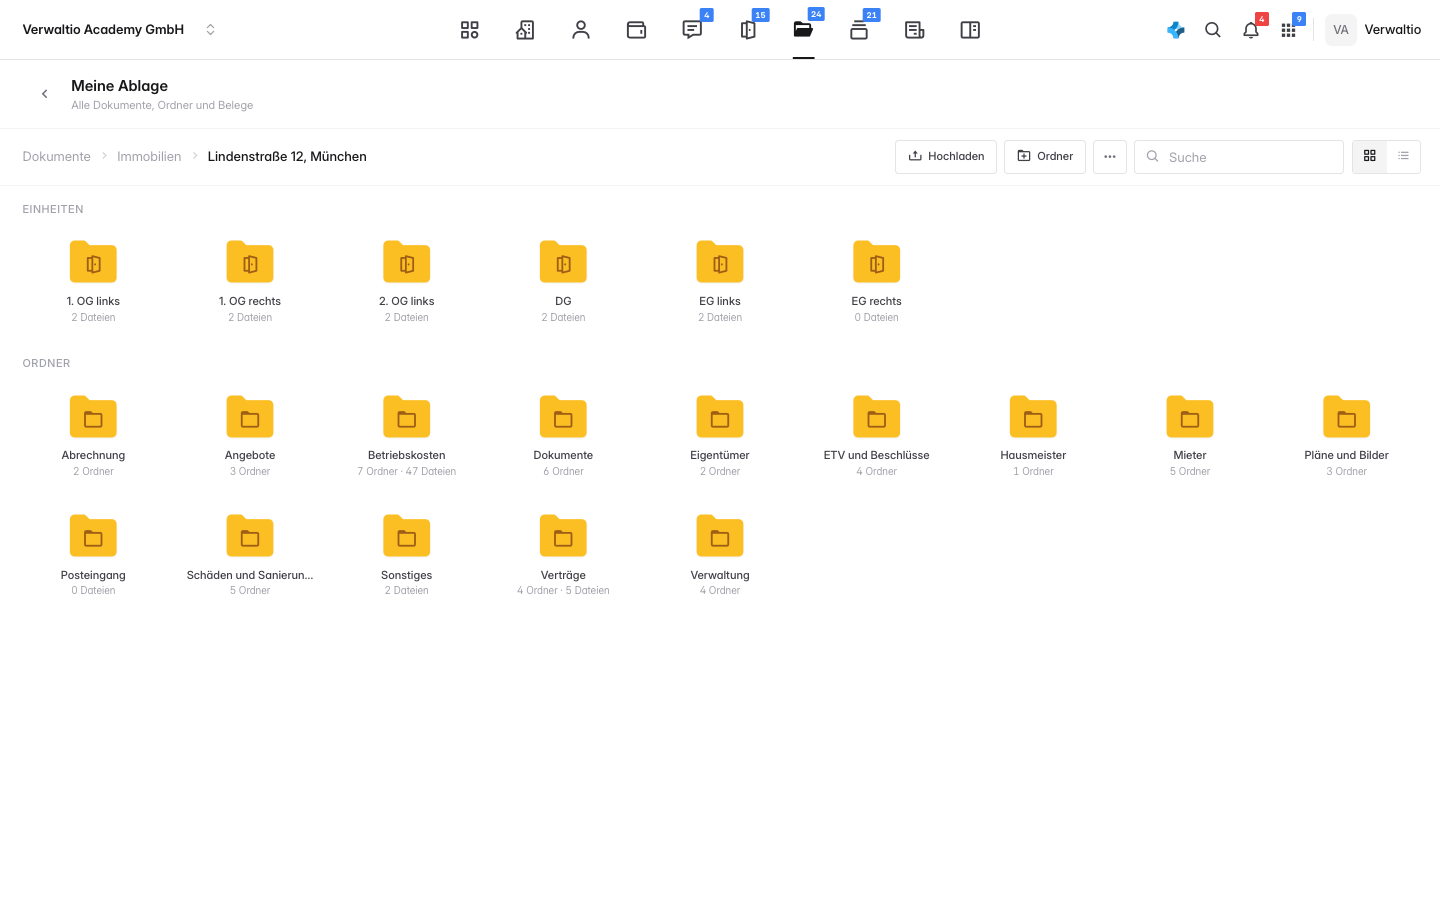Image resolution: width=1440 pixels, height=900 pixels.
Task: Toggle the side panel layout icon in navigation
Action: (970, 30)
